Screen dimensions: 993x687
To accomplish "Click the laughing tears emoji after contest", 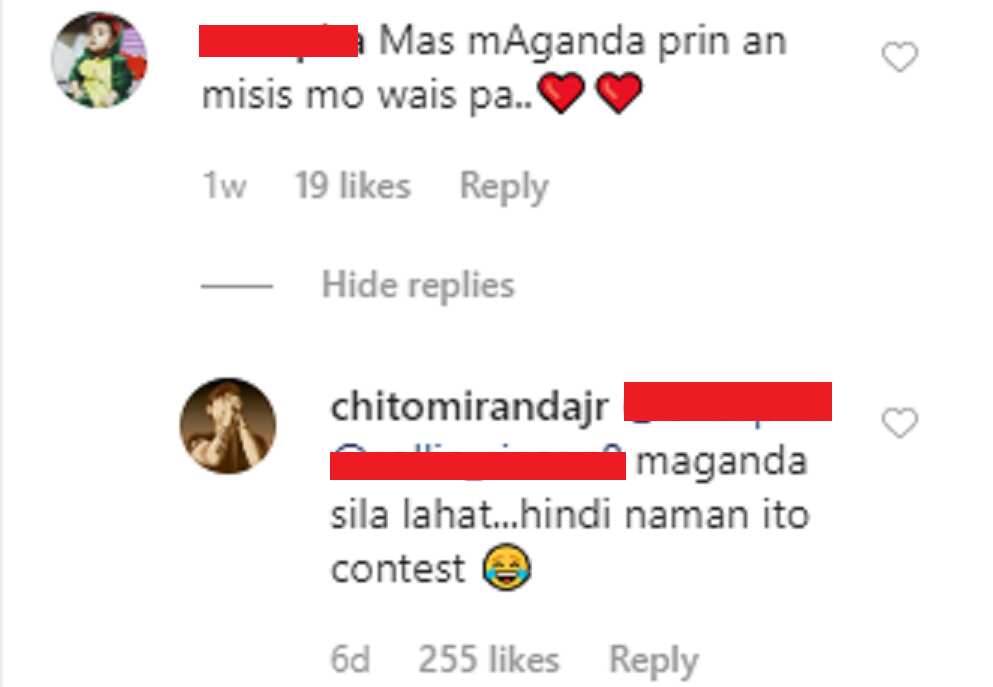I will (x=507, y=567).
